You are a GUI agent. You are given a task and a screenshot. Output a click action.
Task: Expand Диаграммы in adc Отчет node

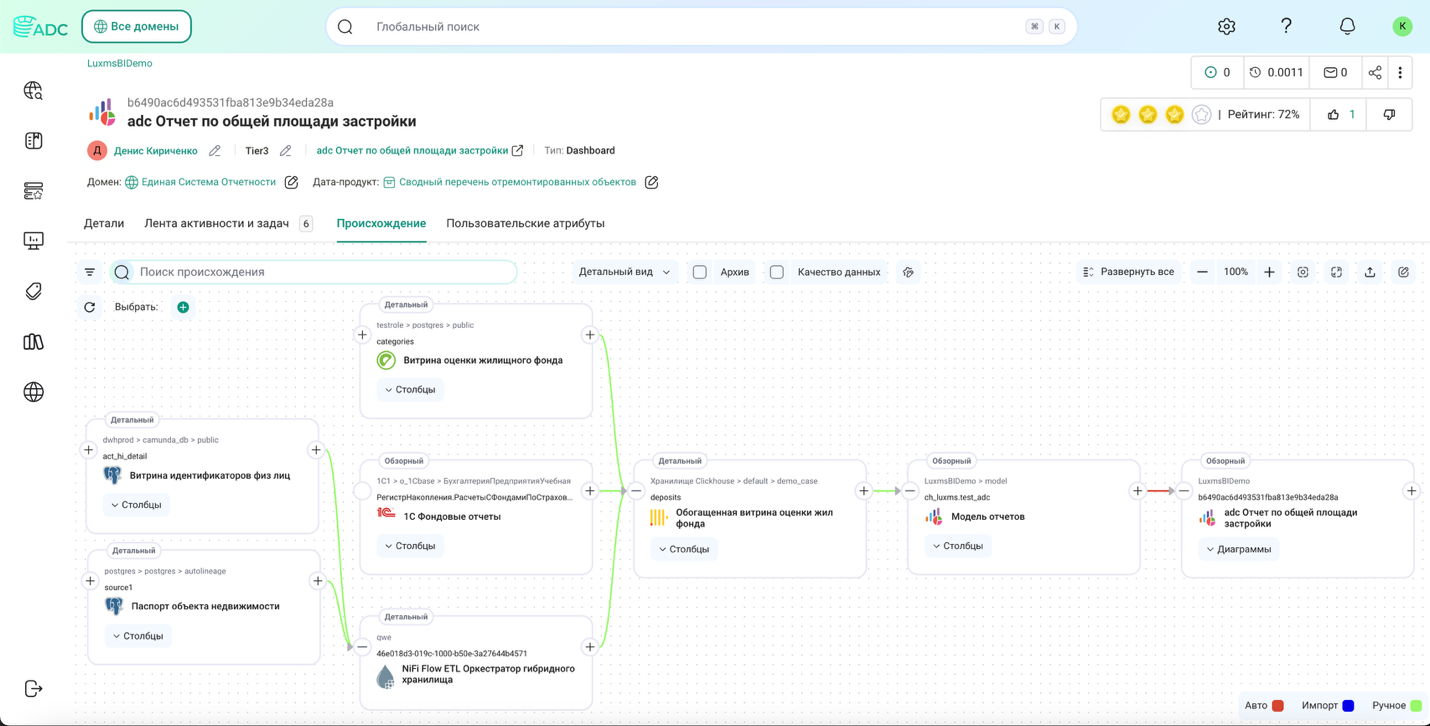click(x=1238, y=549)
